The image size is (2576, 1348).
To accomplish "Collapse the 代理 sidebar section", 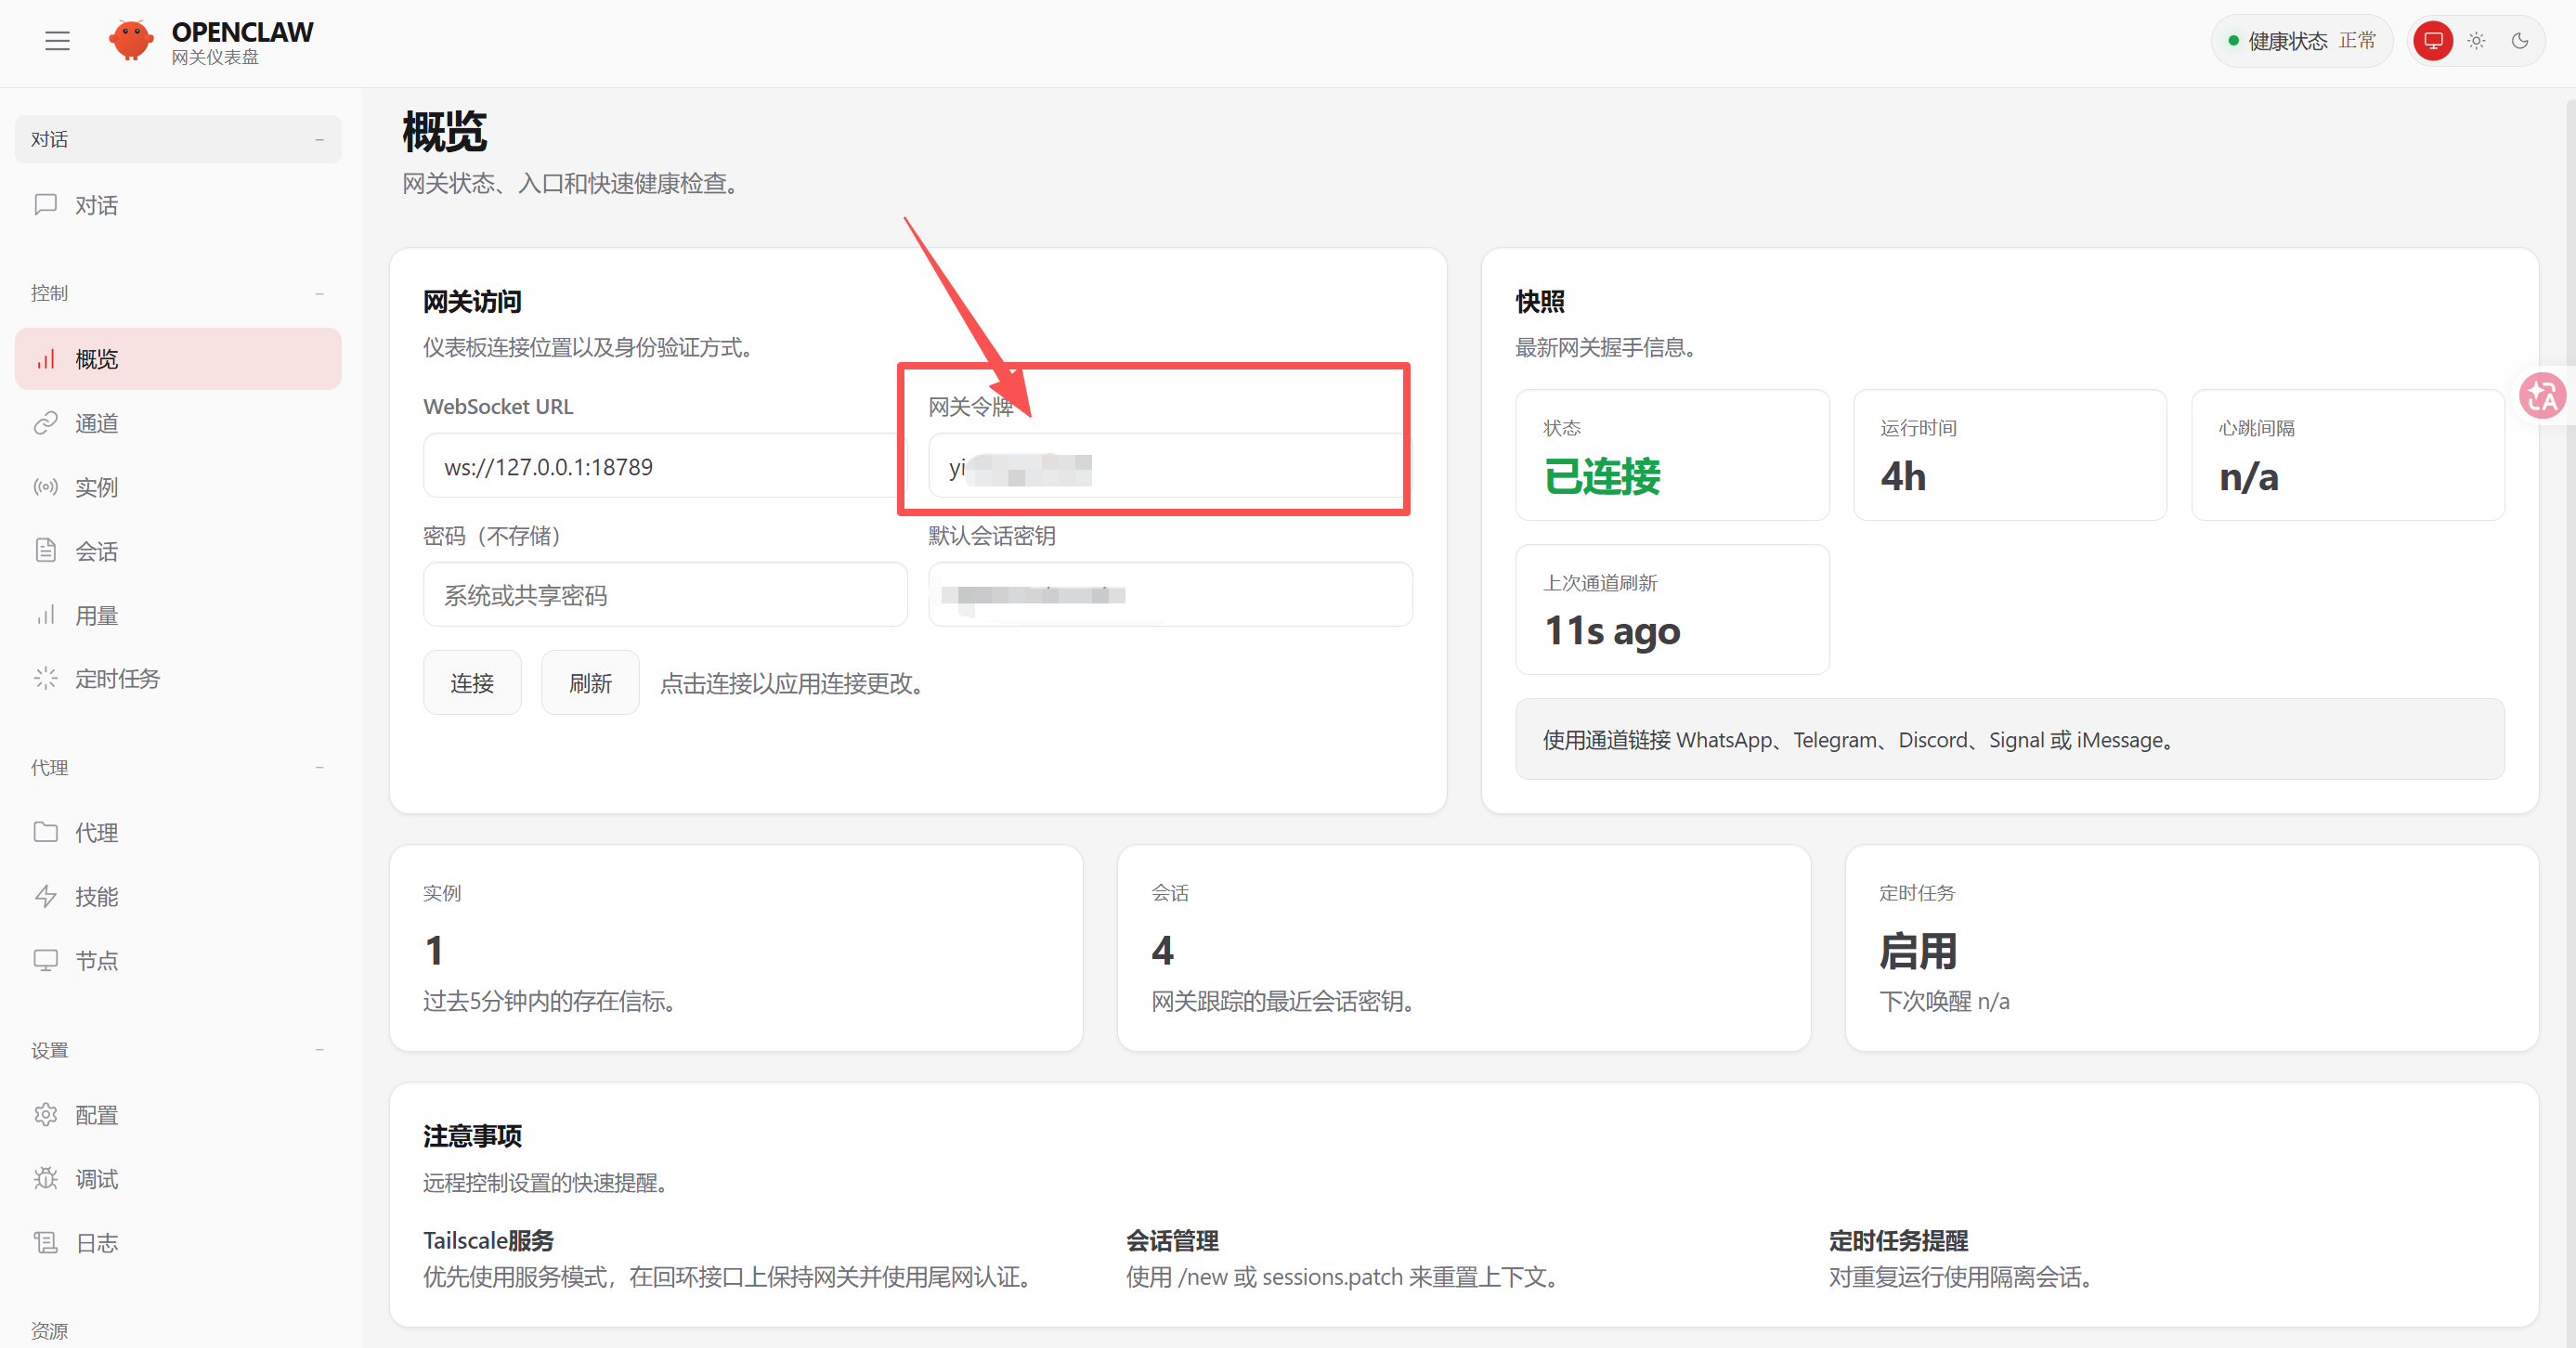I will pos(319,768).
